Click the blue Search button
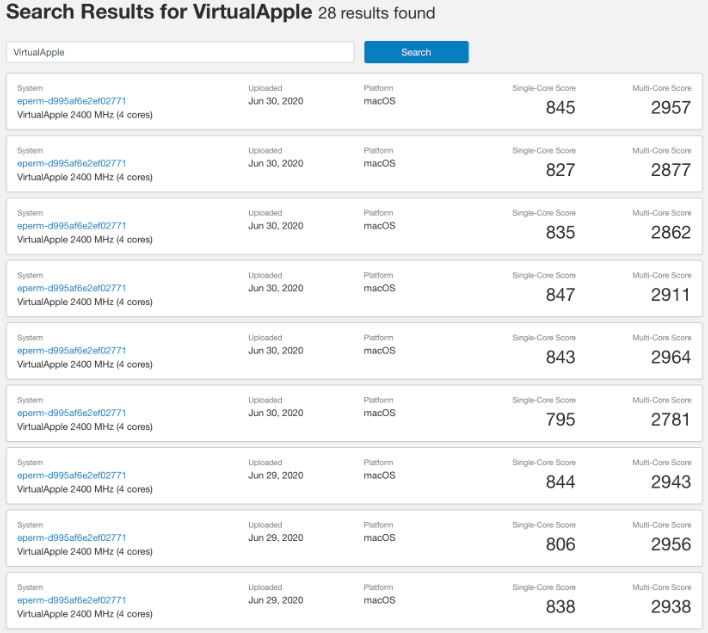708x633 pixels. (416, 52)
